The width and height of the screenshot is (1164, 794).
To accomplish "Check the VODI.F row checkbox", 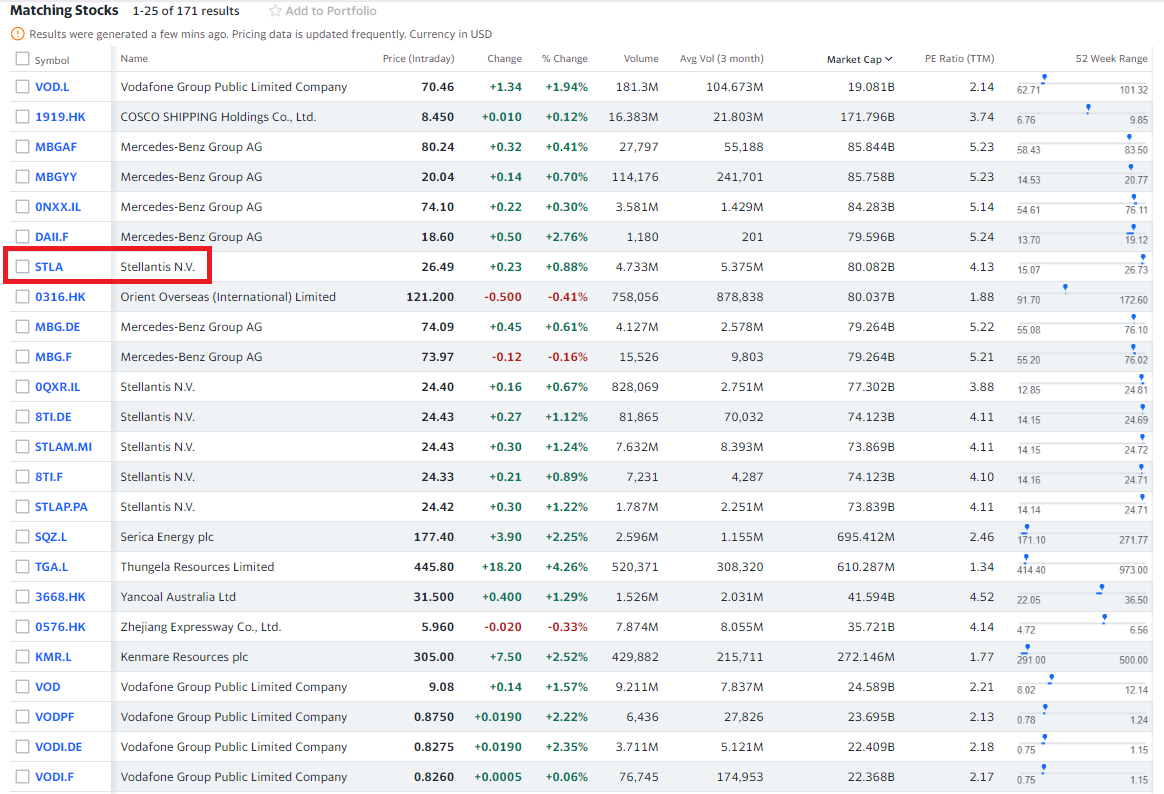I will tap(22, 777).
